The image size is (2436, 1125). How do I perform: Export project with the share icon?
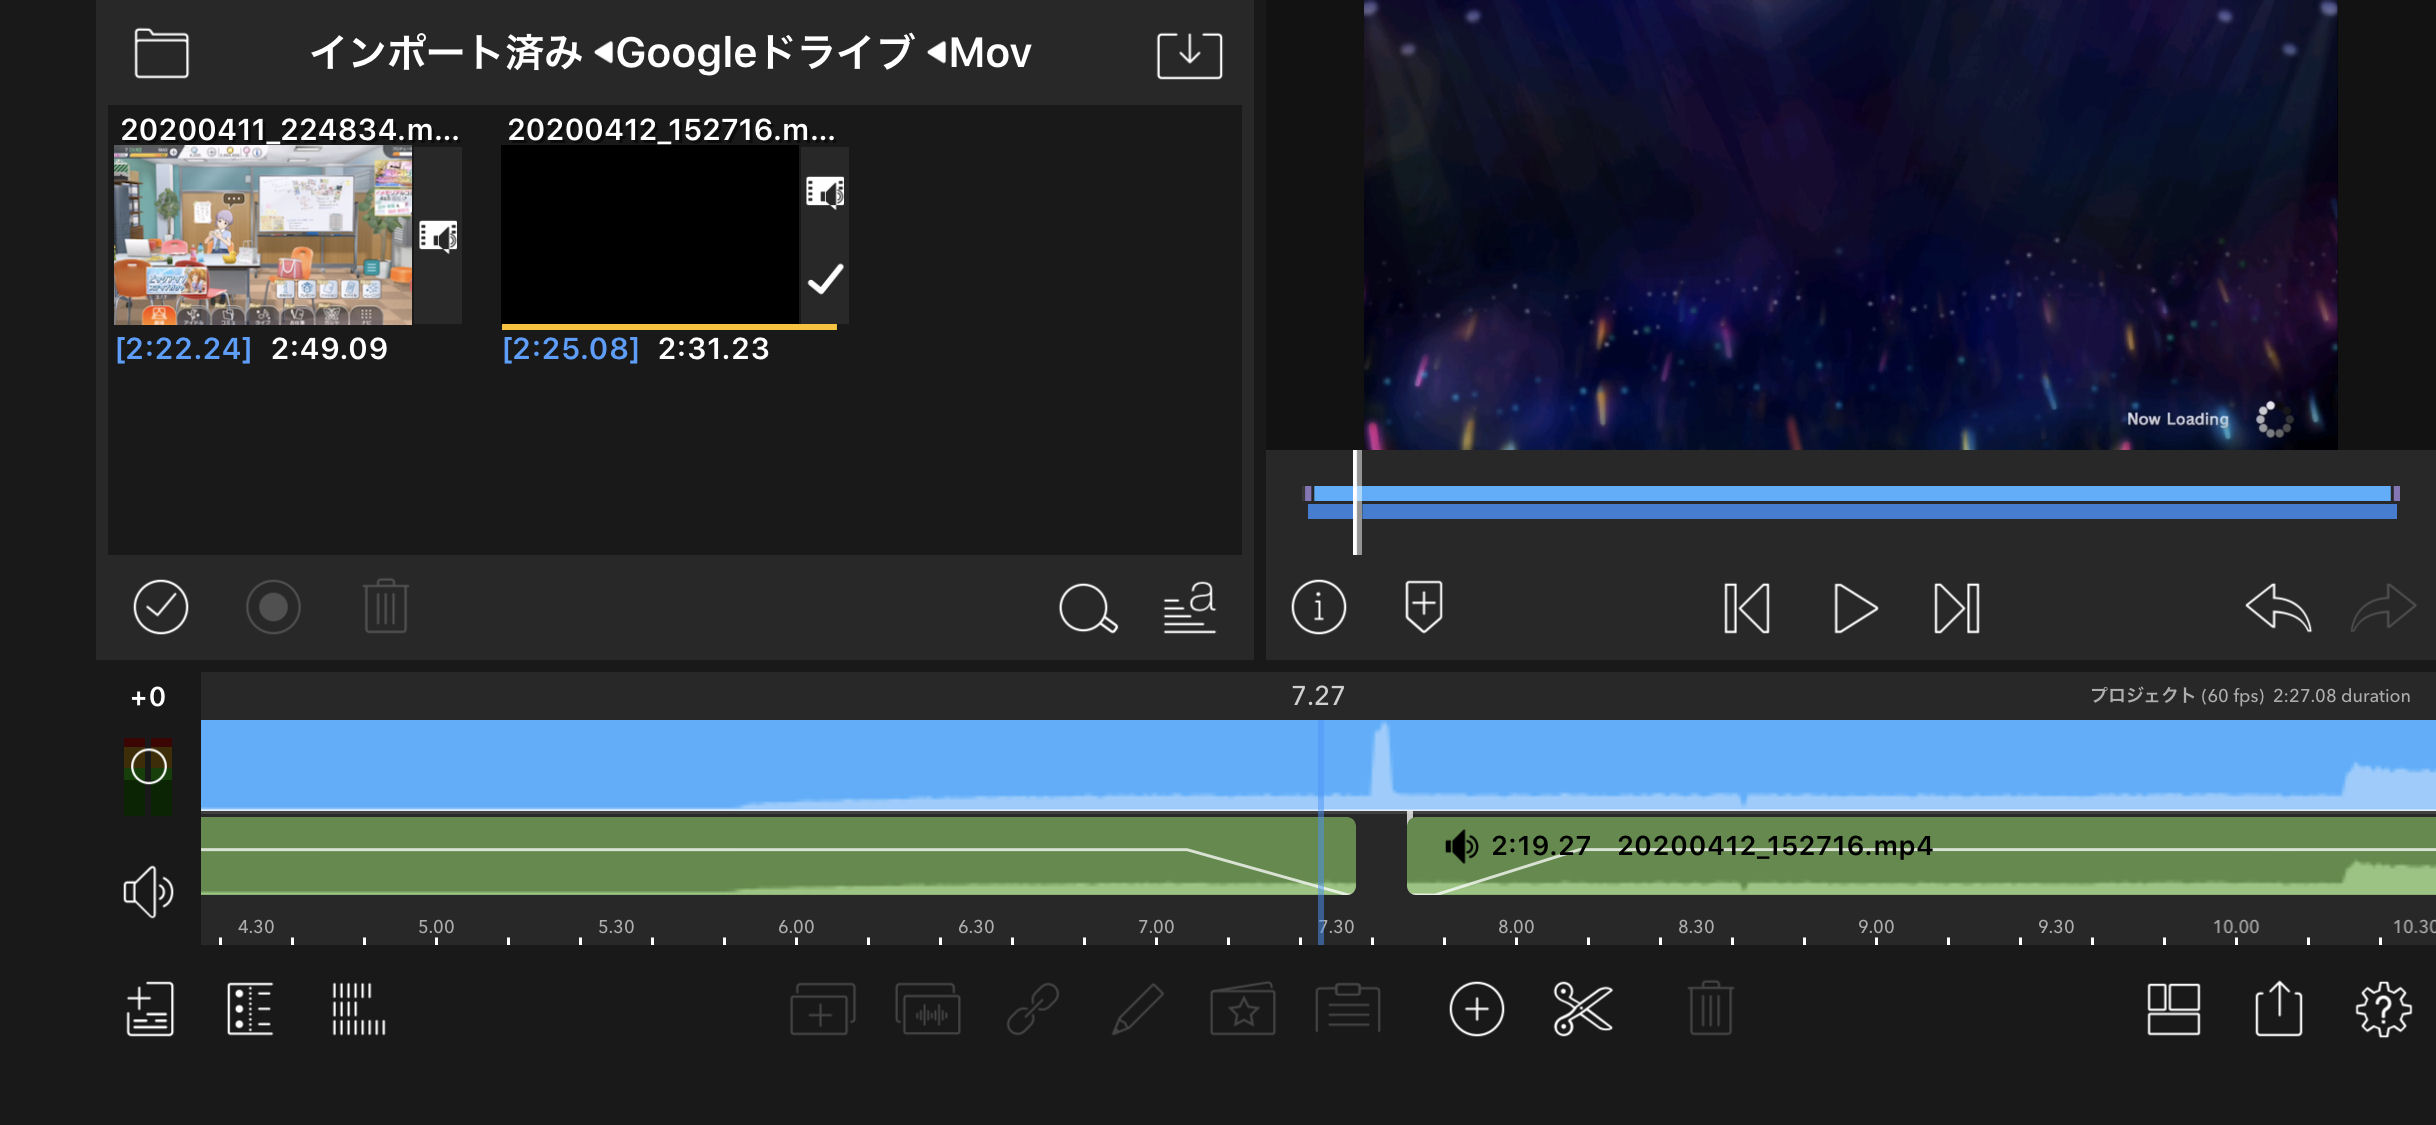point(2278,1008)
